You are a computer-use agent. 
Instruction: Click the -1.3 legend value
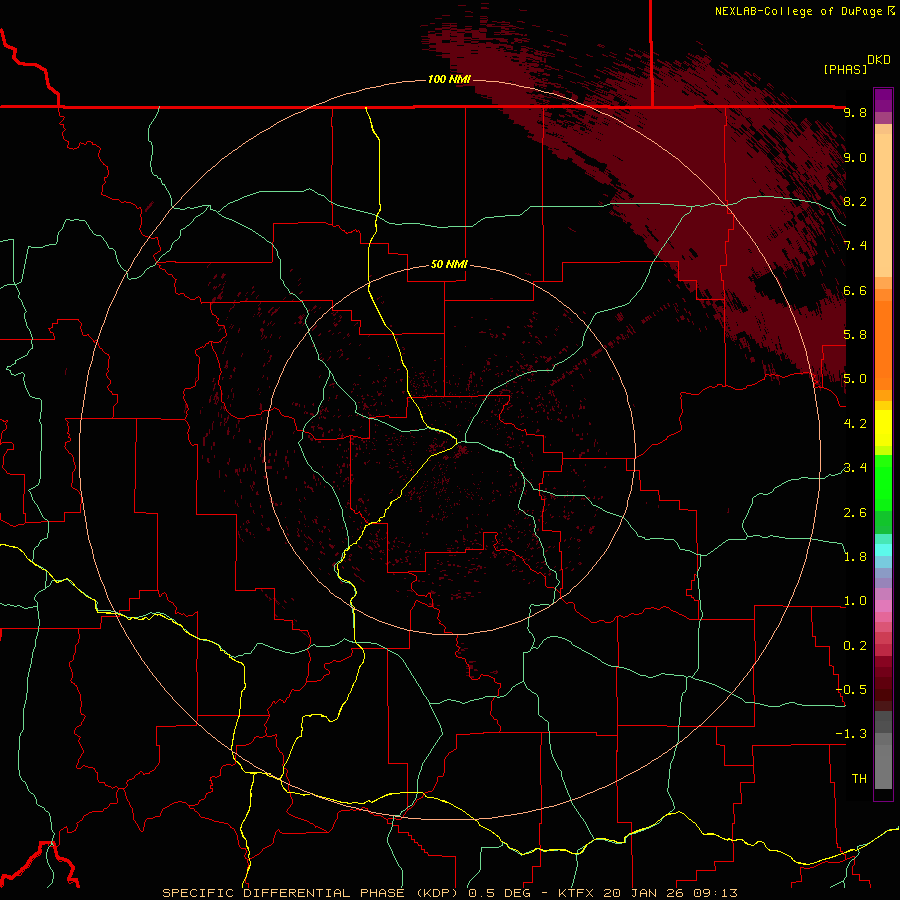(x=851, y=734)
